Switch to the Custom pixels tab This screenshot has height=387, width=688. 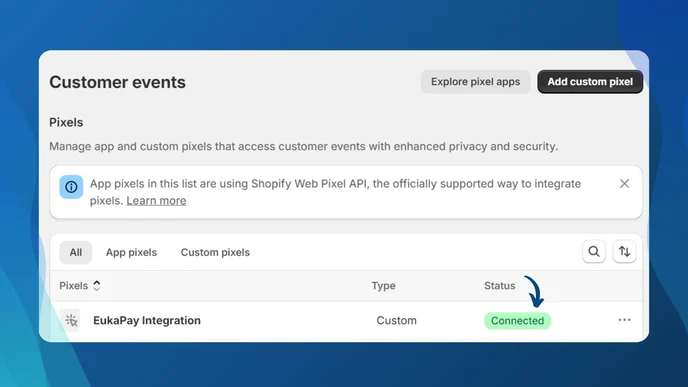coord(215,252)
